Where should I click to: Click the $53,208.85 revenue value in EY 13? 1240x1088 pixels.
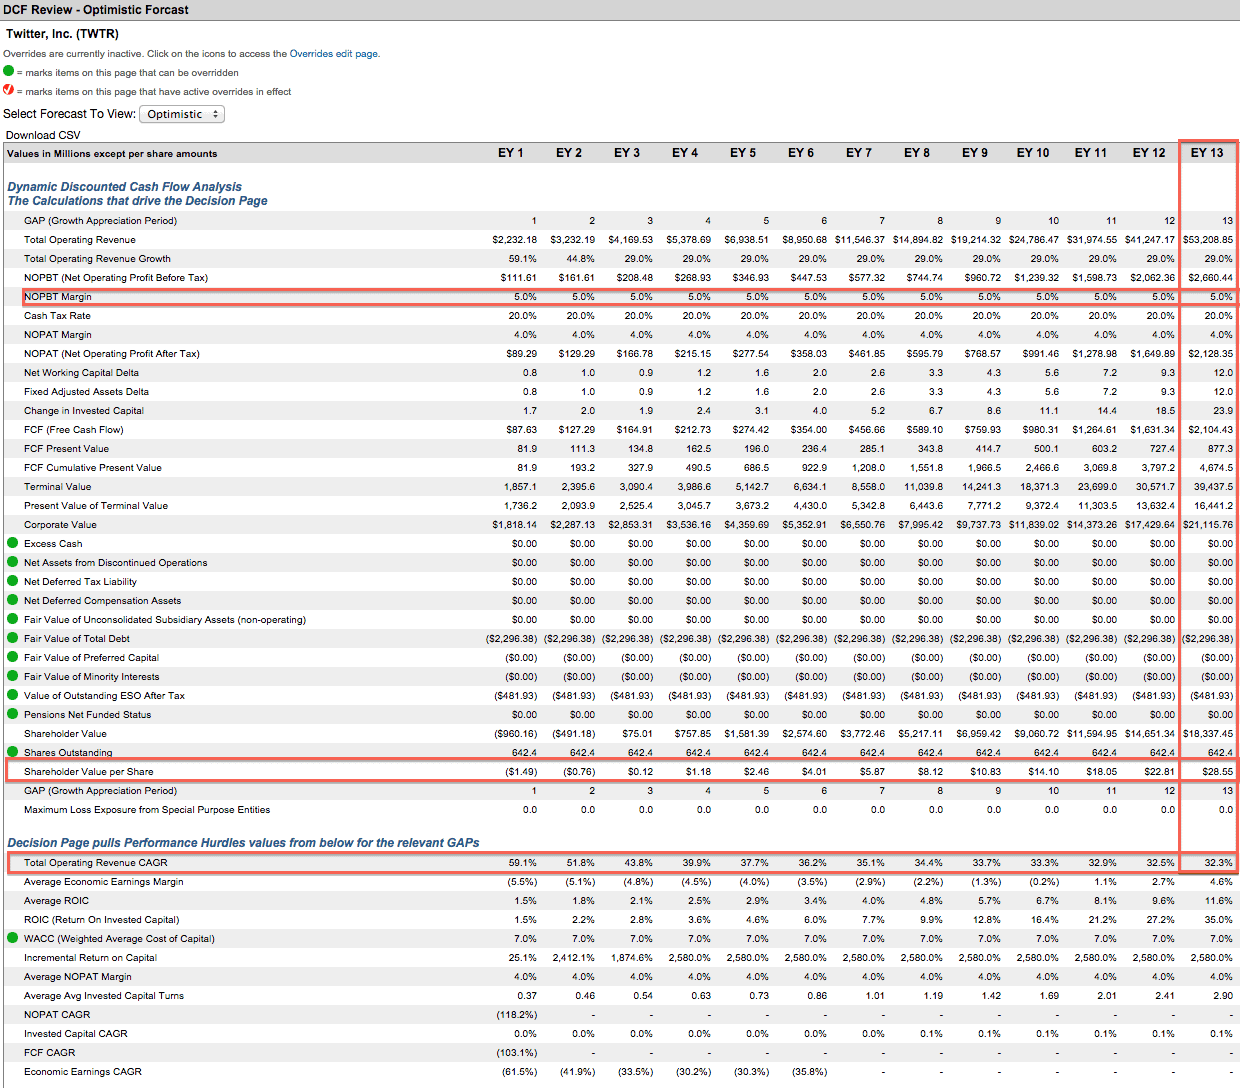point(1208,240)
